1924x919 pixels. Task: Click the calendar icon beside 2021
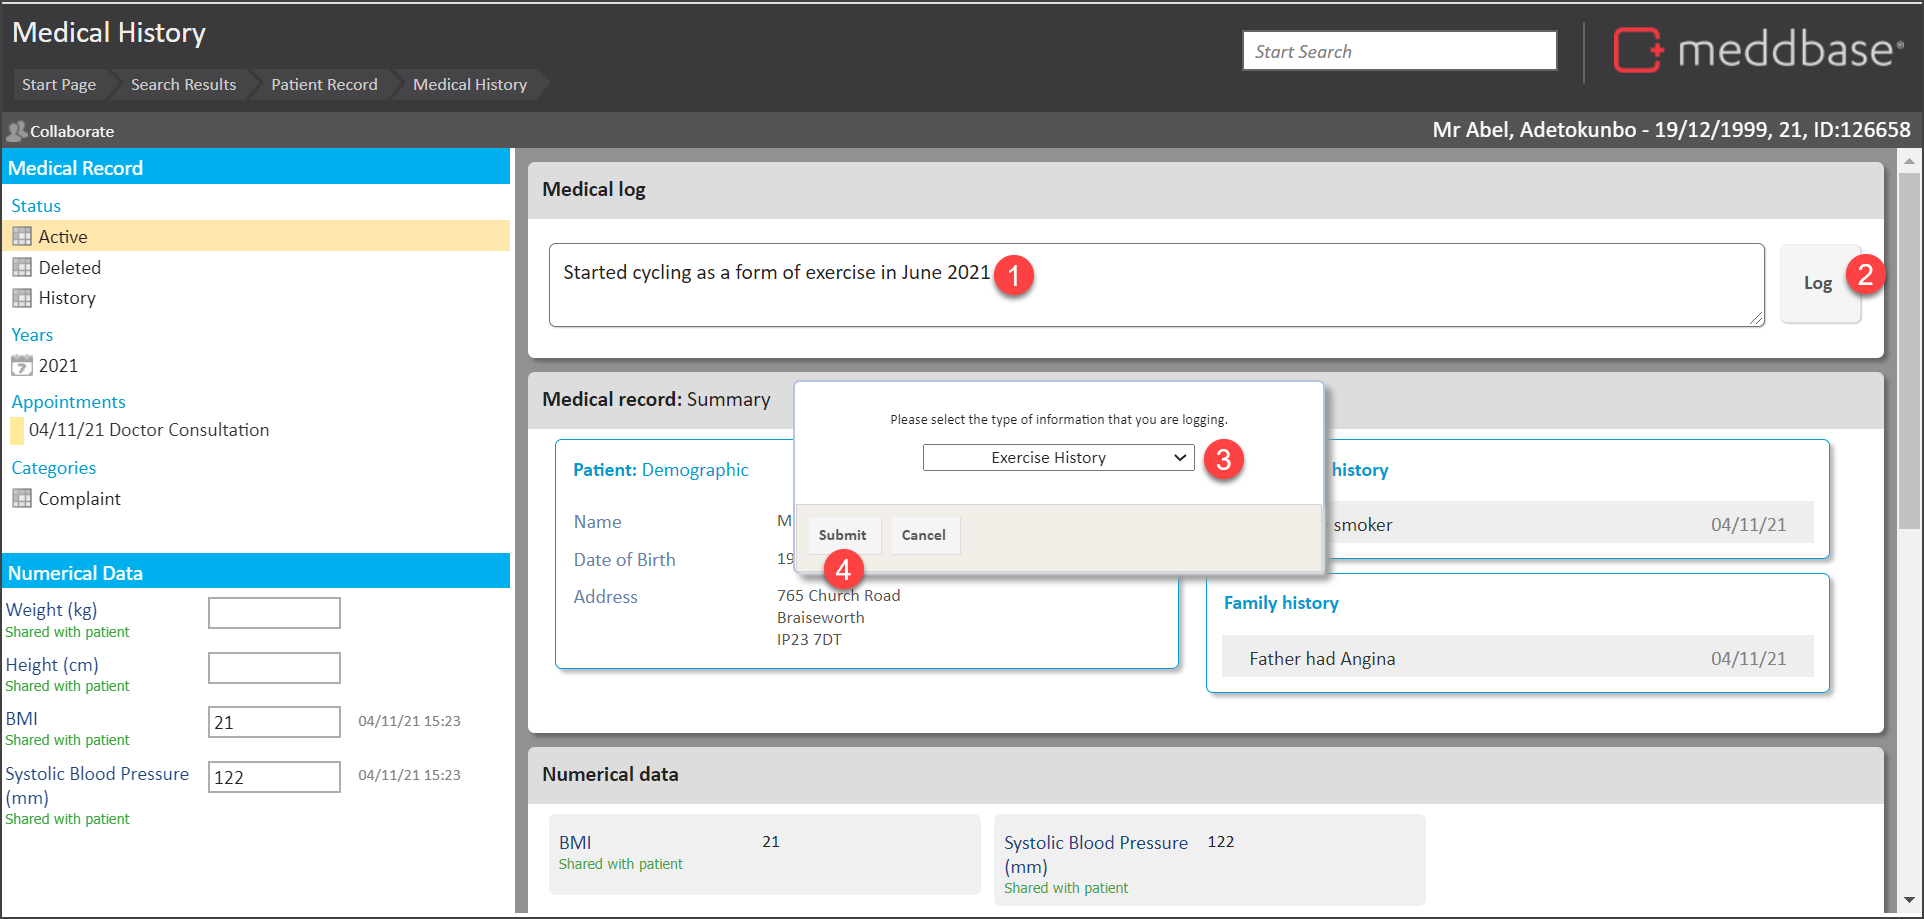(22, 366)
